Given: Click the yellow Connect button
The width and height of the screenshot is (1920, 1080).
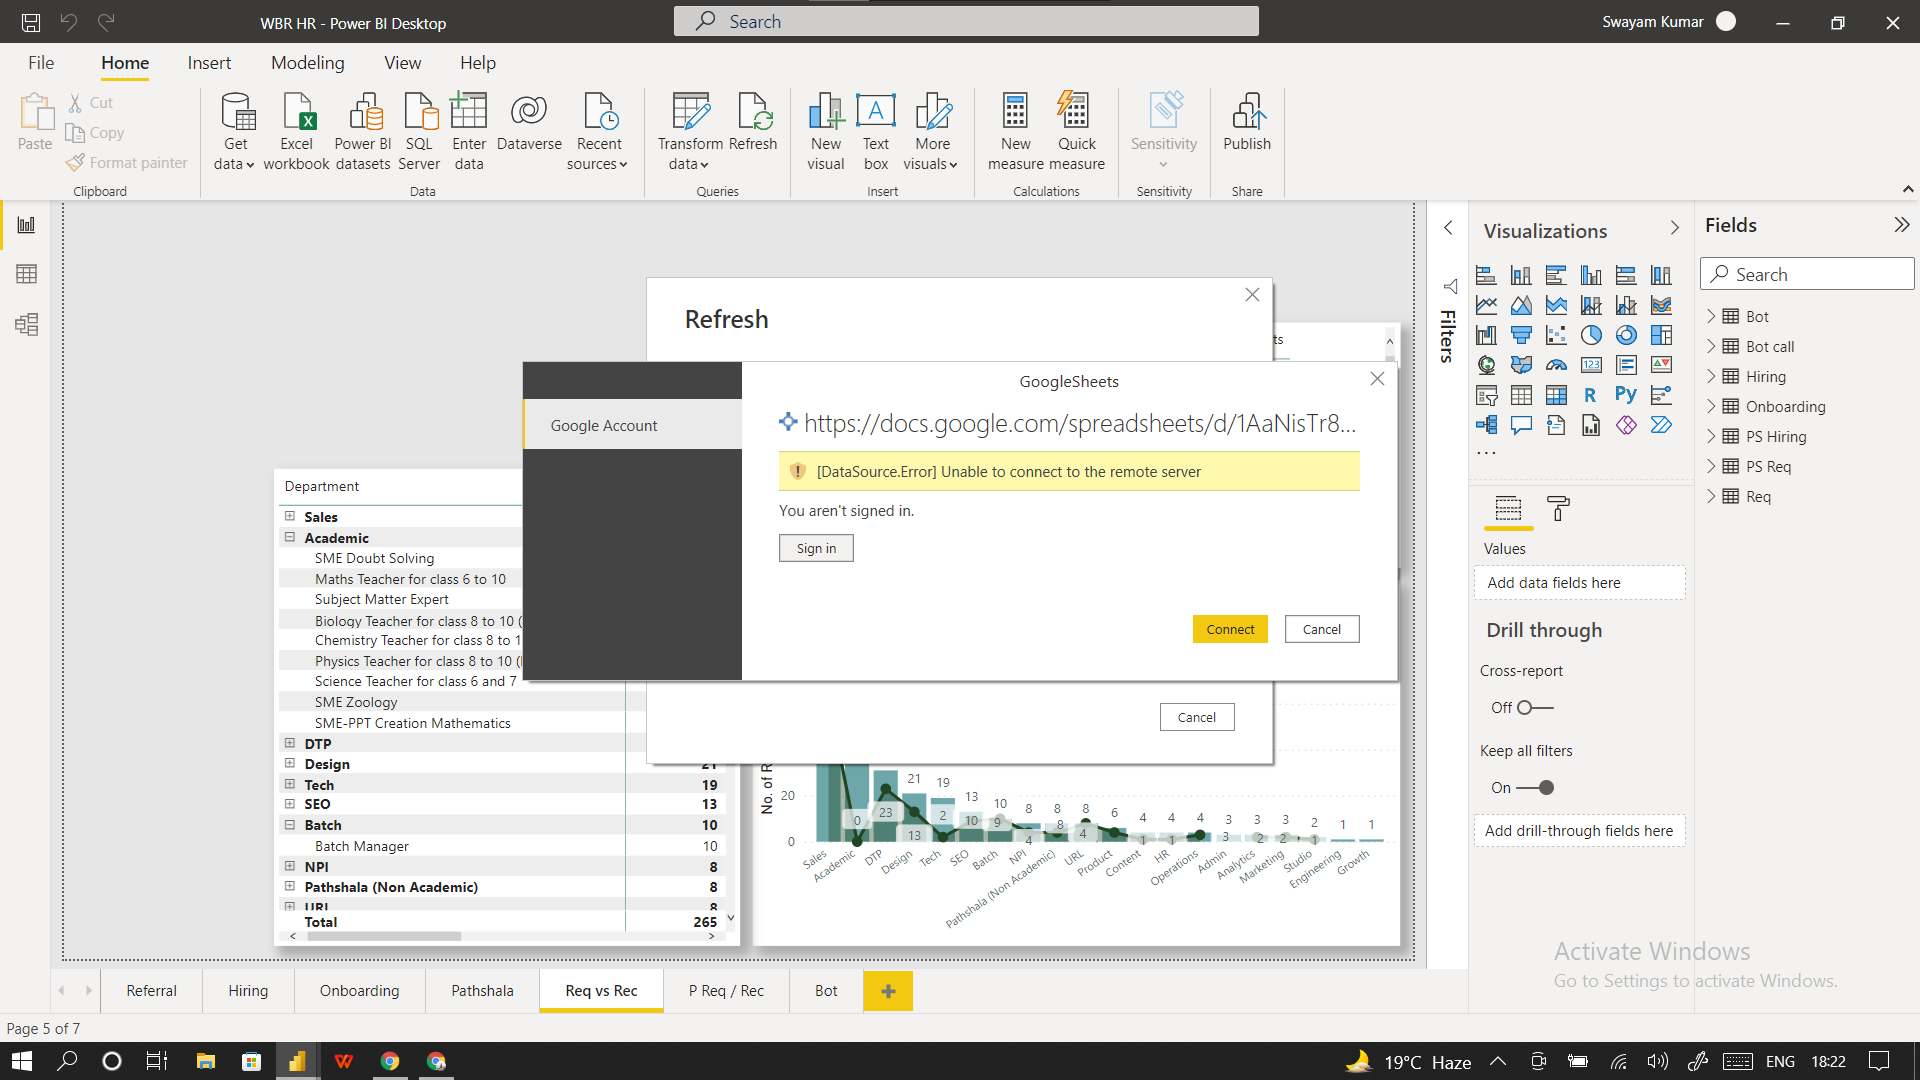Looking at the screenshot, I should pyautogui.click(x=1230, y=629).
